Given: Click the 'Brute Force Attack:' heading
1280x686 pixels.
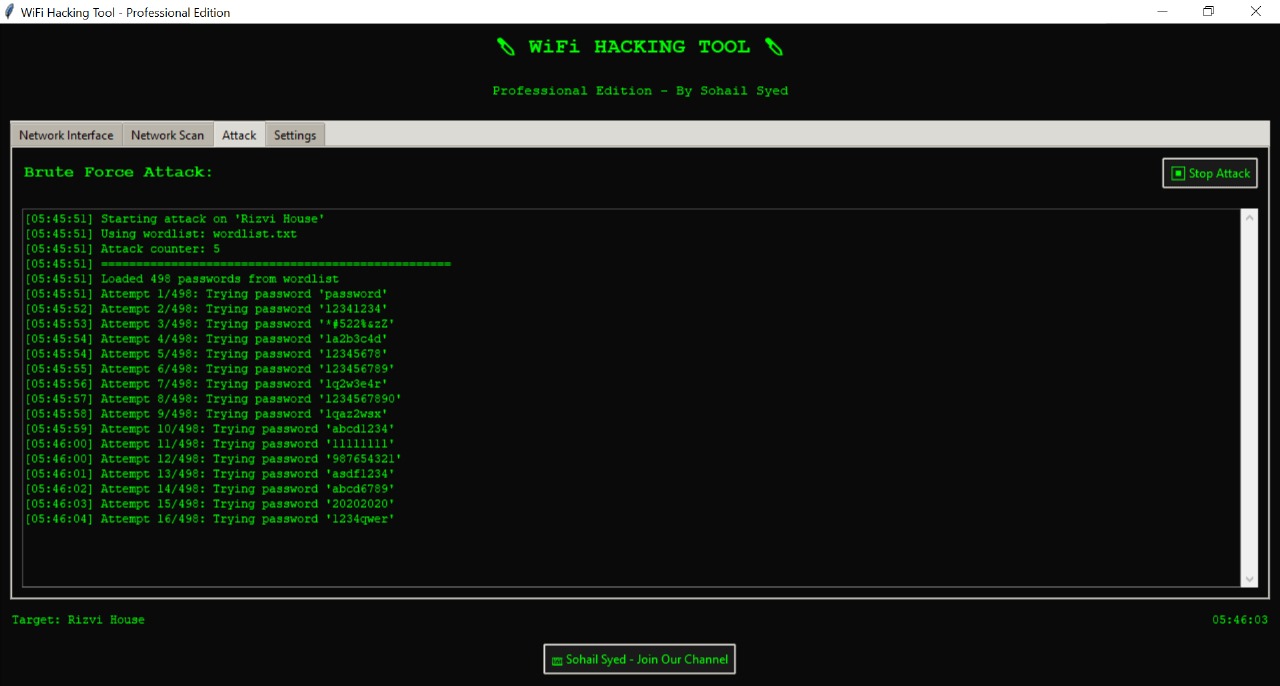Looking at the screenshot, I should pos(118,172).
